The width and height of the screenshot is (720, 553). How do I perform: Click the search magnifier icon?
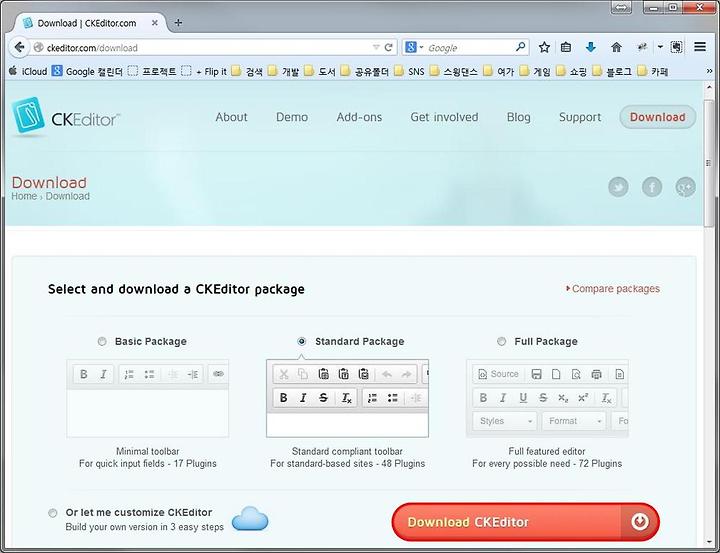[520, 47]
